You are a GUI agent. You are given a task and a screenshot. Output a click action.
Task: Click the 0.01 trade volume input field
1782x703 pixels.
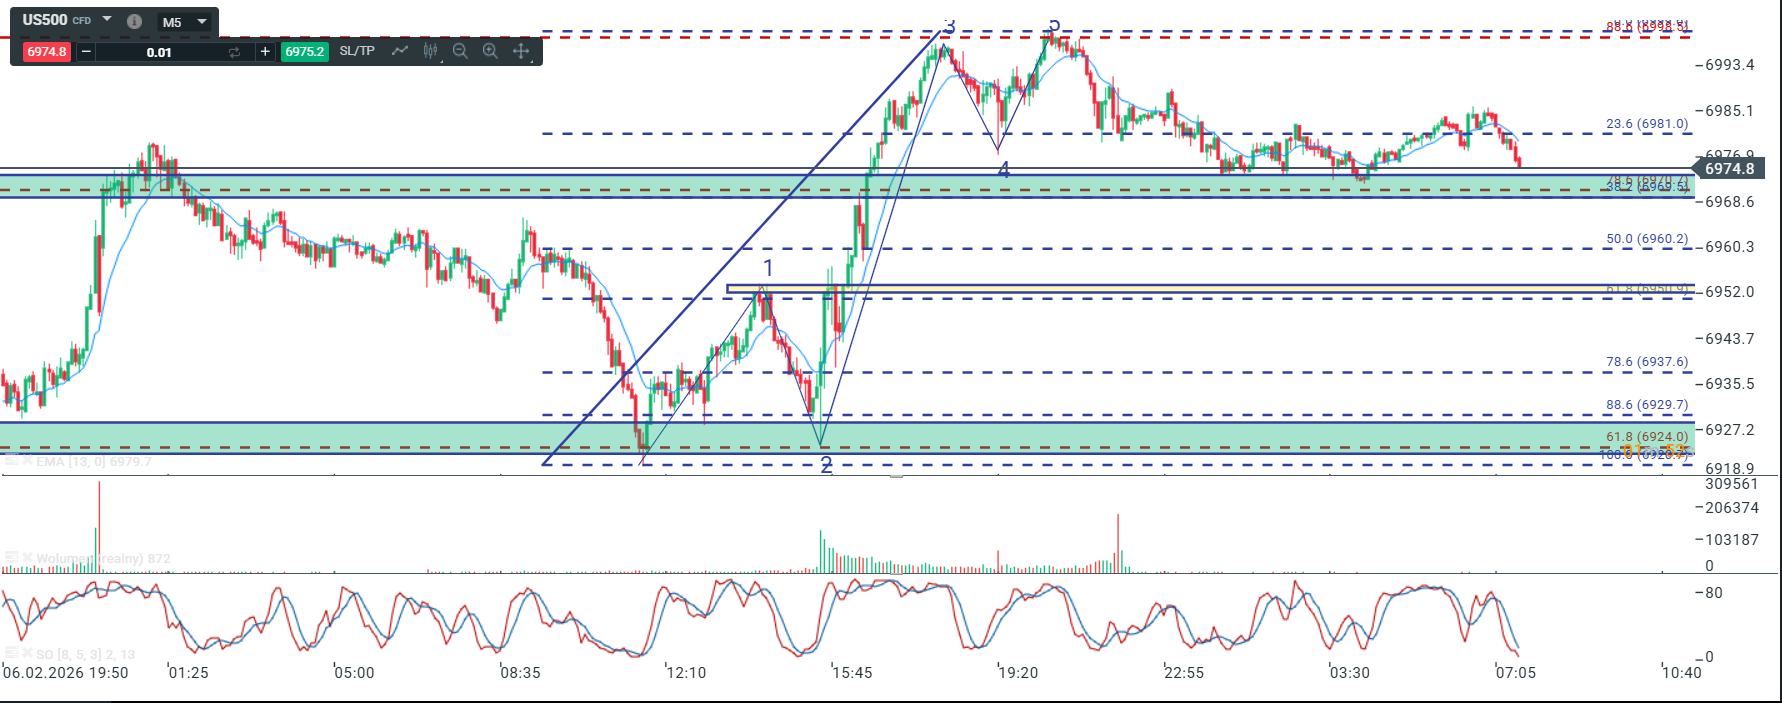(159, 52)
